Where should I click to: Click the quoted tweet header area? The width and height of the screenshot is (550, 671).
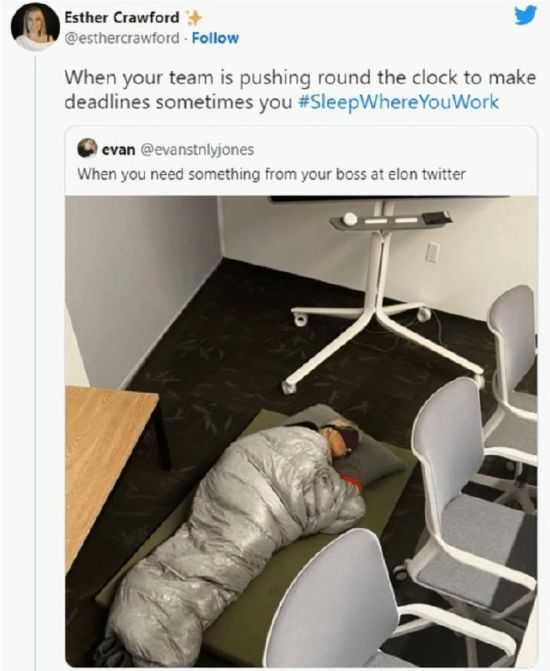pos(301,161)
